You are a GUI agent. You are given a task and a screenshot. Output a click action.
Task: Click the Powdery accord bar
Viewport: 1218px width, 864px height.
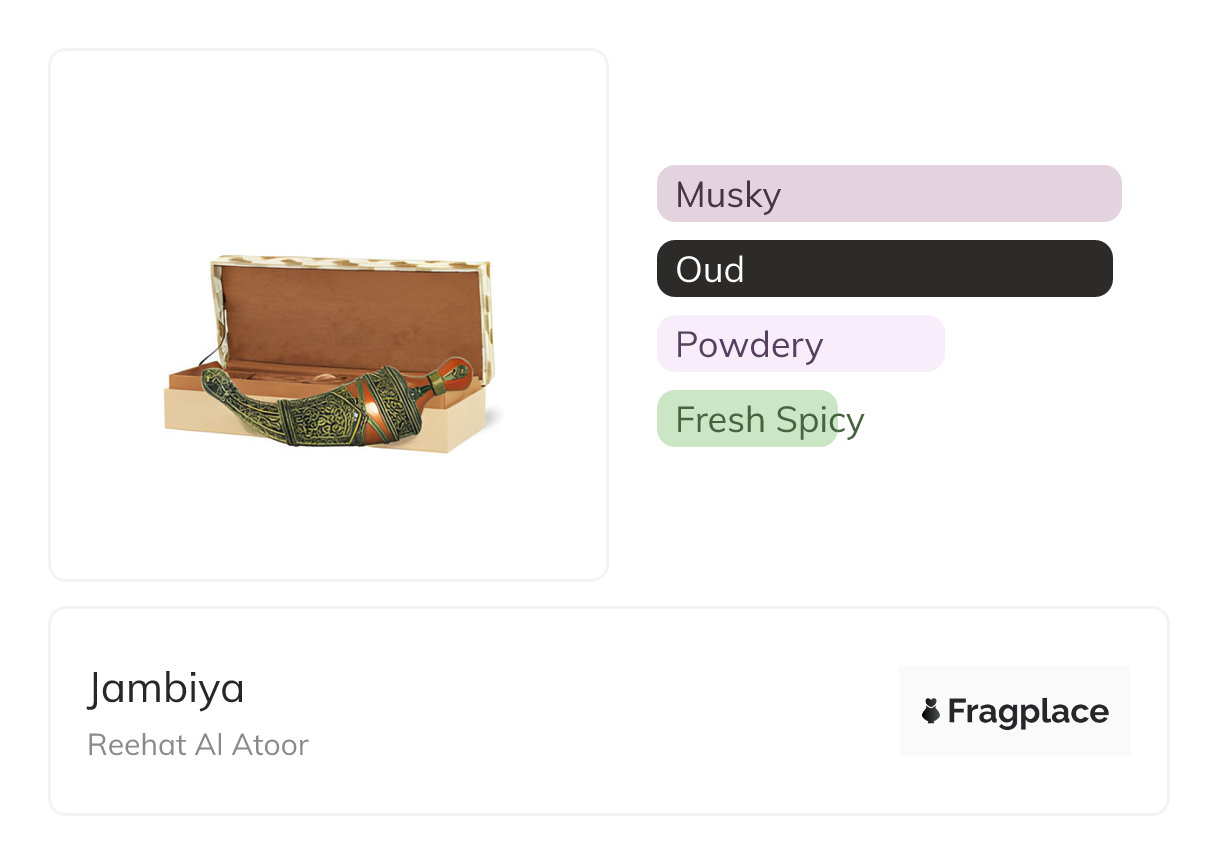(x=800, y=344)
